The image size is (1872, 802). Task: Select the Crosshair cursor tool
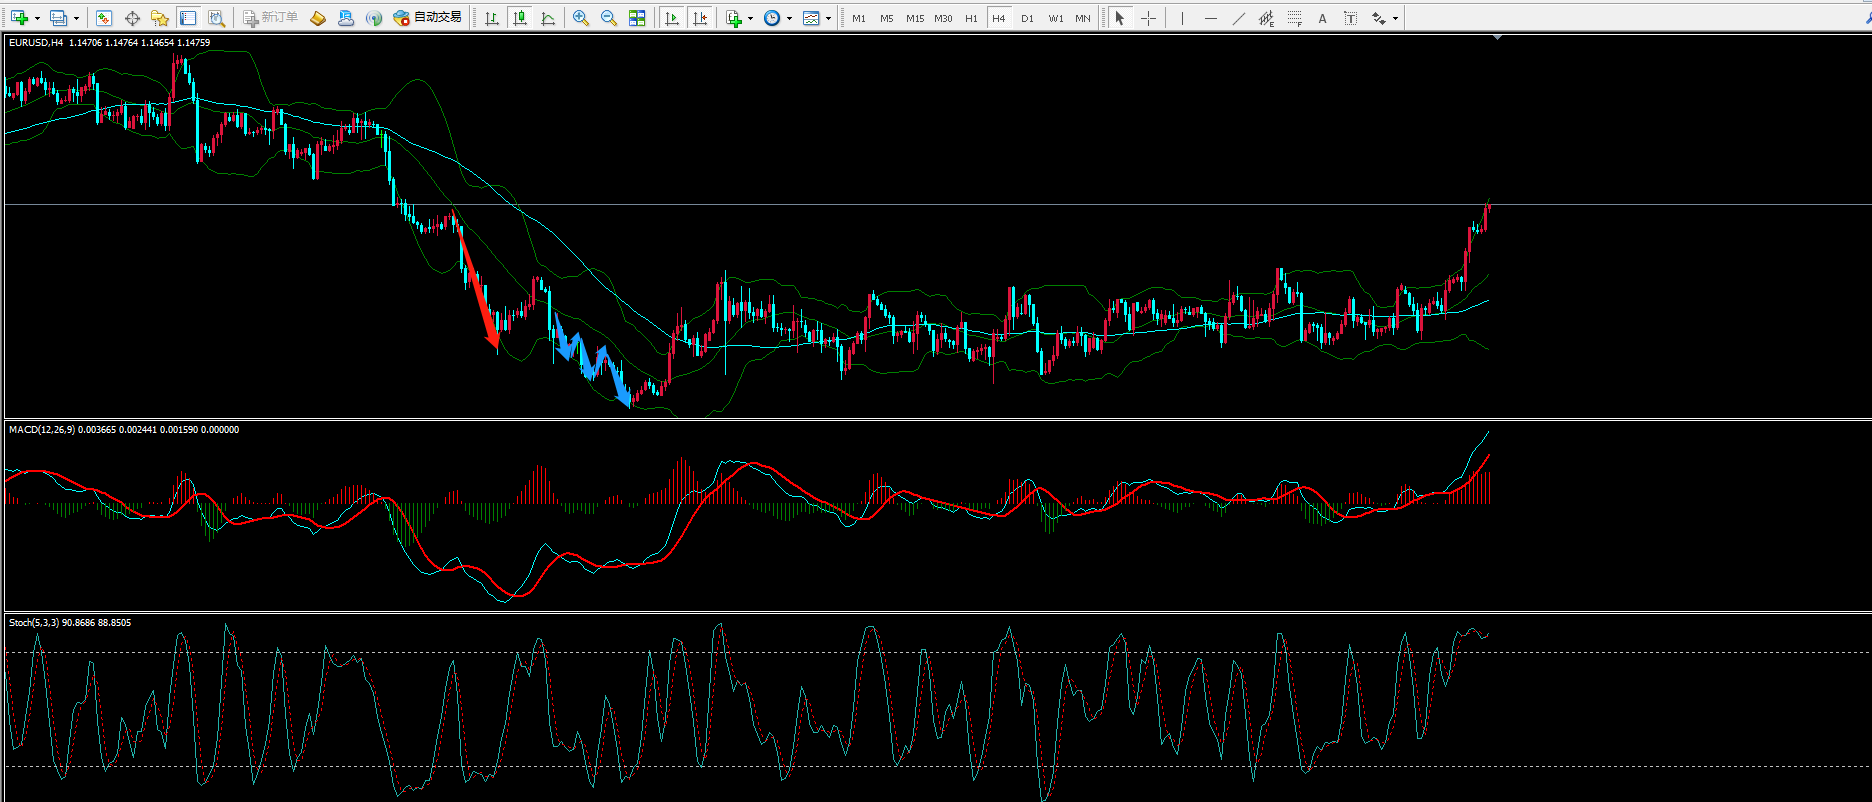[1148, 18]
